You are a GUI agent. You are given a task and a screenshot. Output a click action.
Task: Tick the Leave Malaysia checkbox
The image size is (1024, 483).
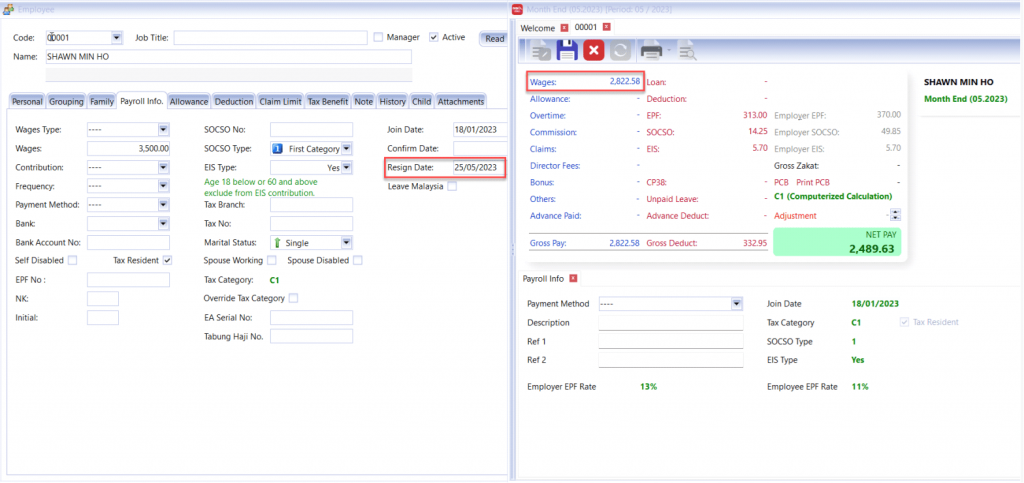452,186
